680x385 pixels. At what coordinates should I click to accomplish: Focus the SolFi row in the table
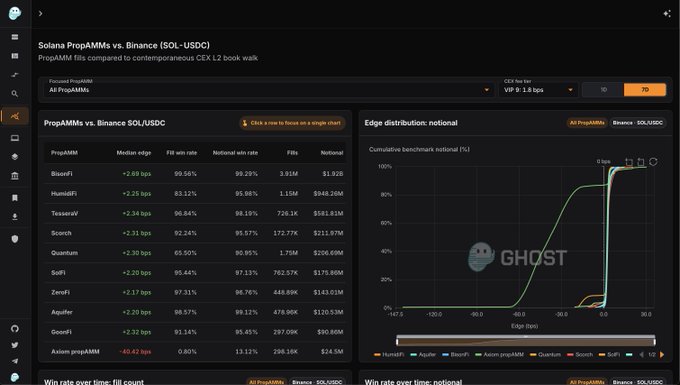click(x=195, y=273)
